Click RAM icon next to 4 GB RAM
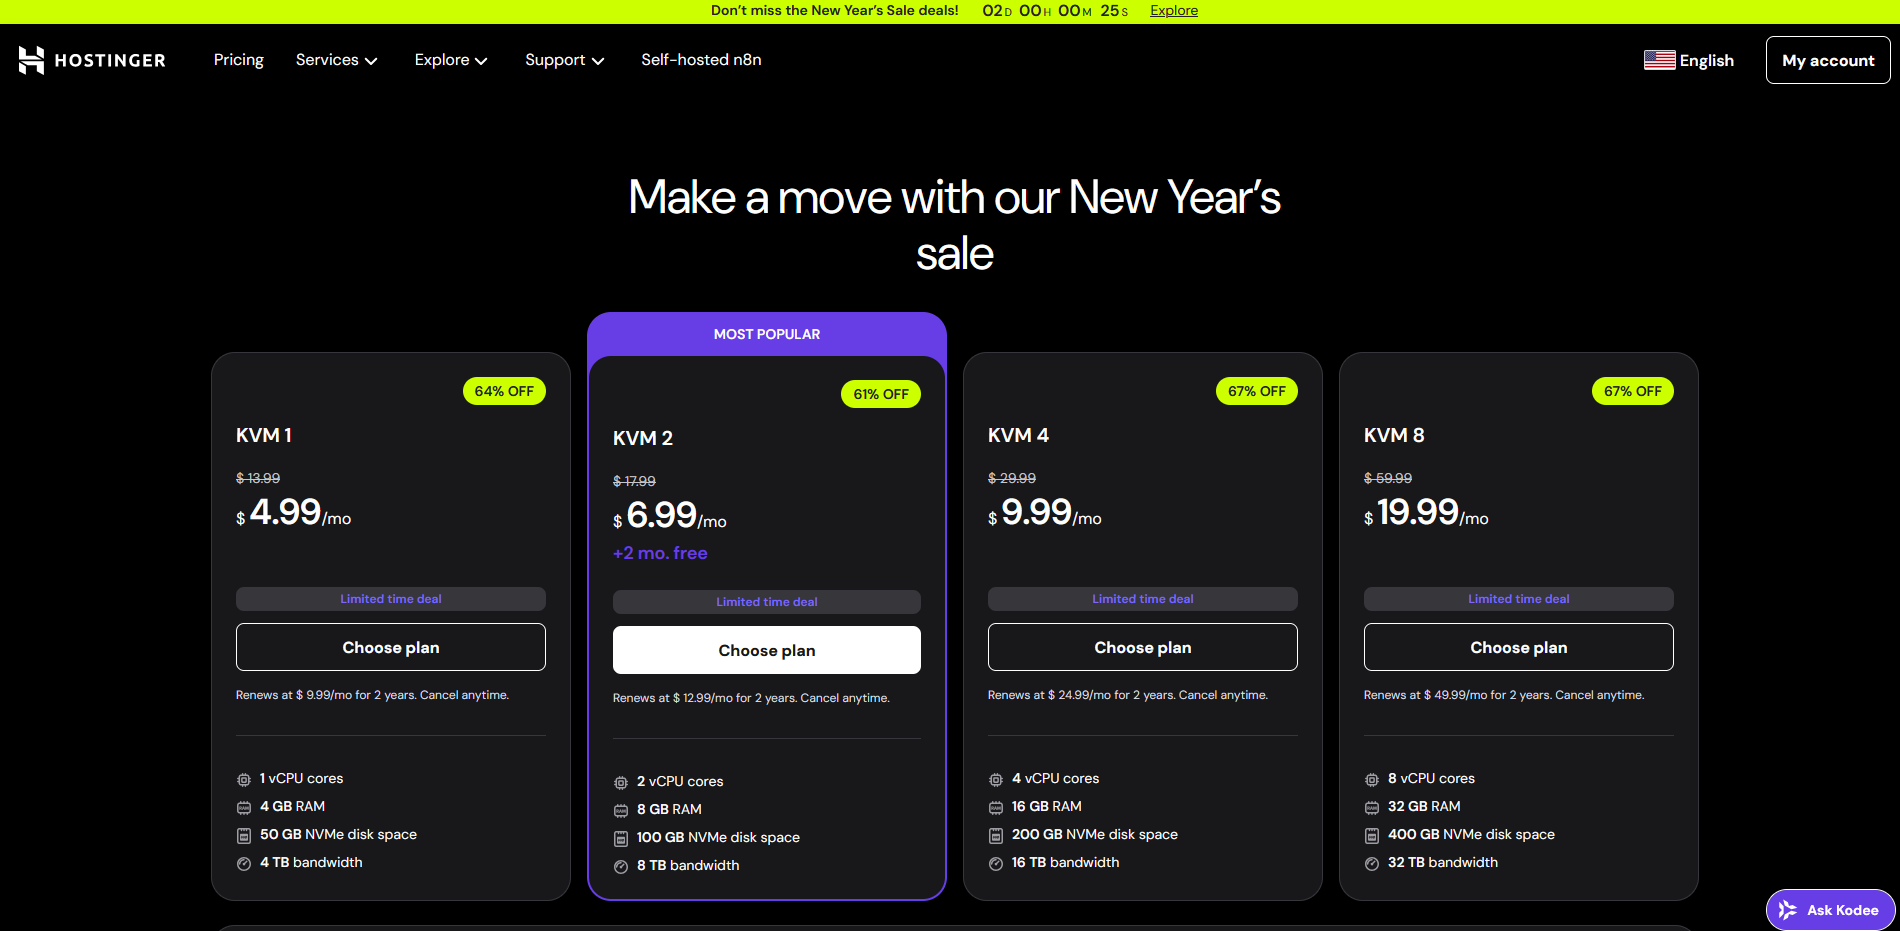The image size is (1900, 931). (x=244, y=807)
